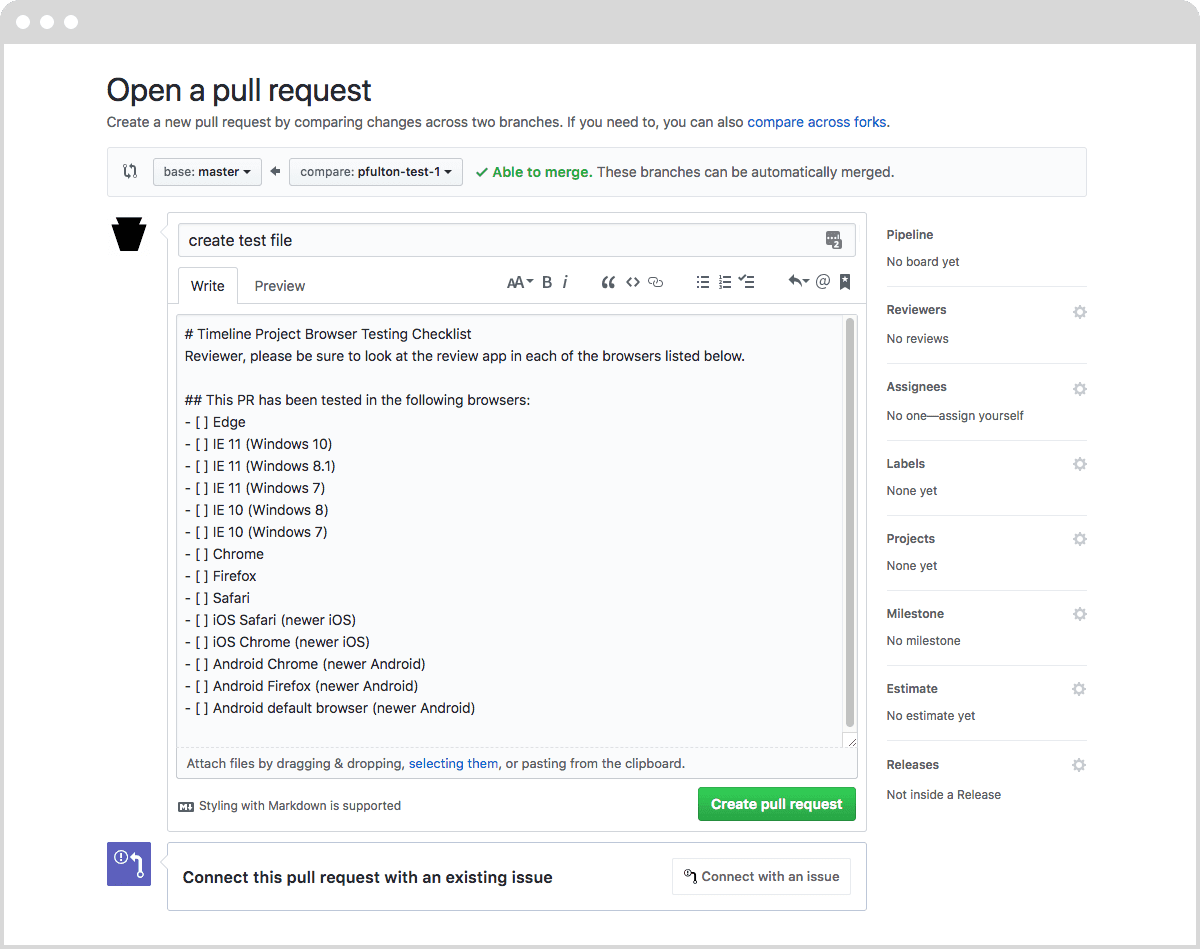
Task: Mention a user with the @ icon
Action: (822, 282)
